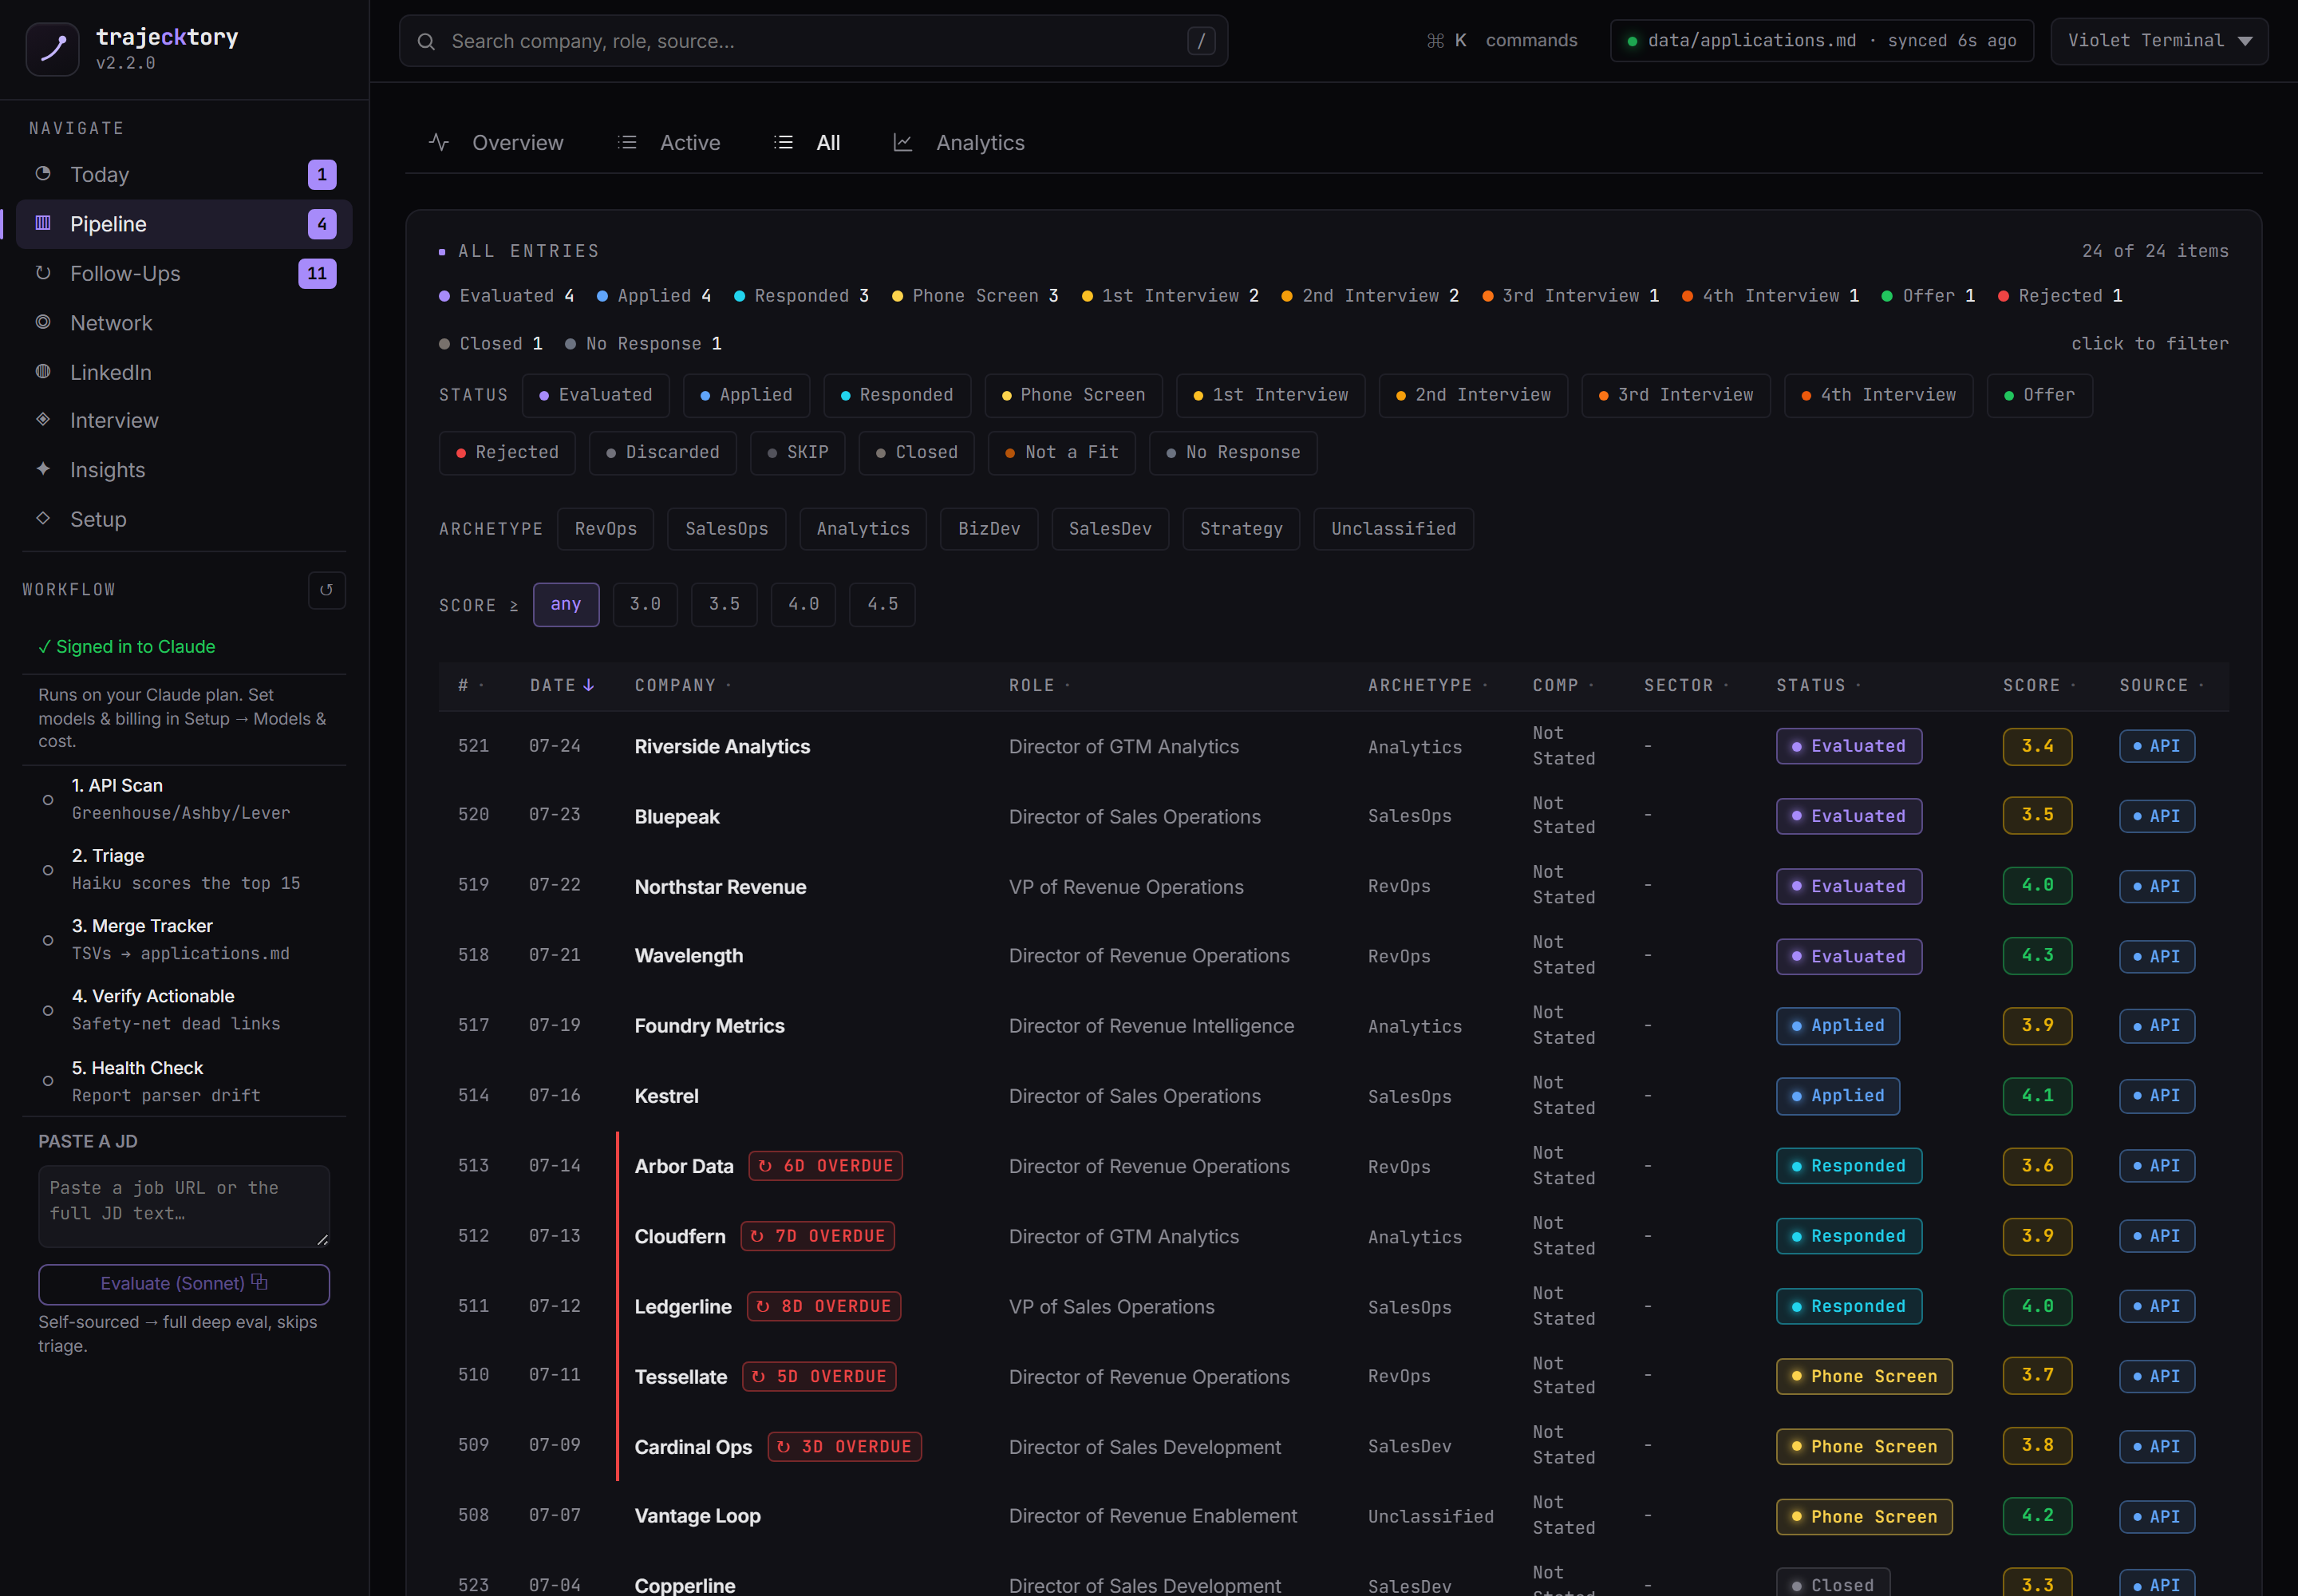This screenshot has height=1596, width=2298.
Task: Select the any score threshold
Action: 566,604
